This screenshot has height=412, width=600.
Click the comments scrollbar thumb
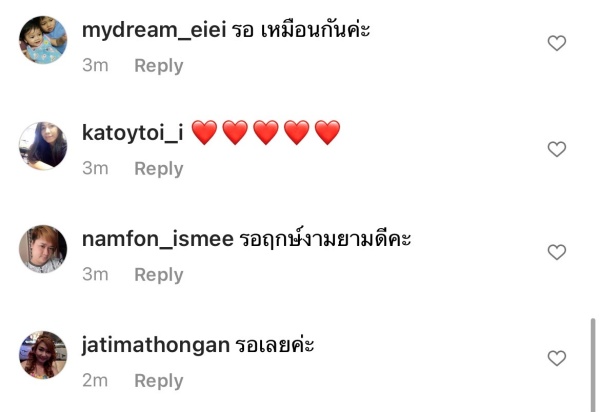tap(593, 365)
